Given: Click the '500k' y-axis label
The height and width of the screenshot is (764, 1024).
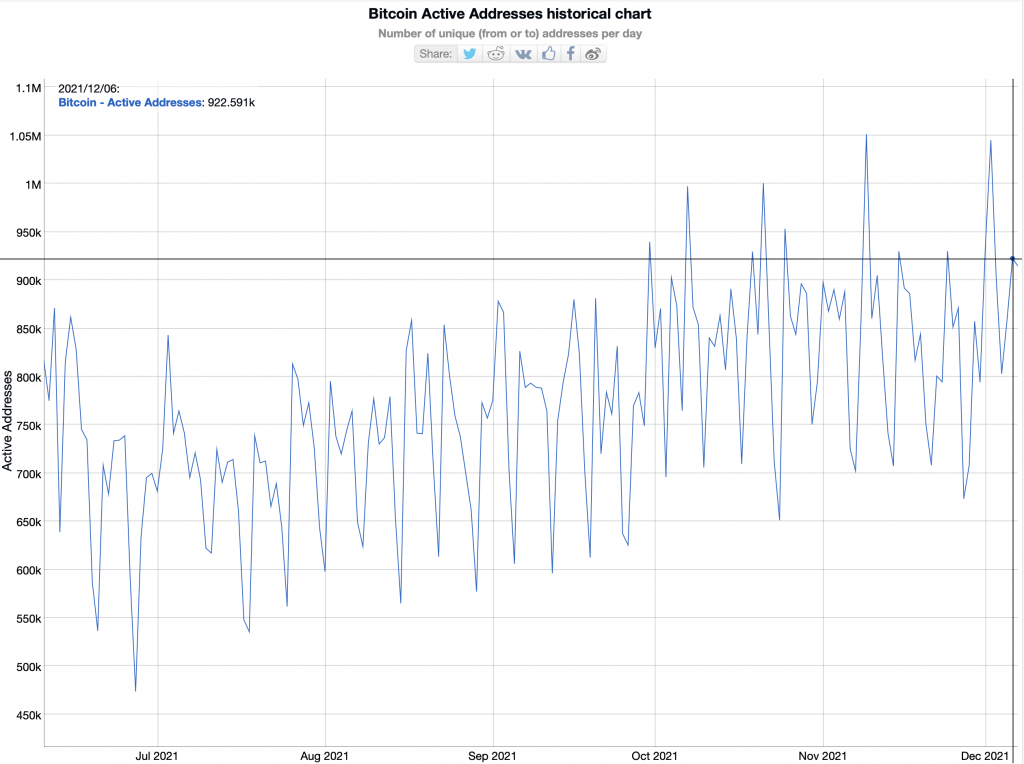Looking at the screenshot, I should tap(27, 667).
